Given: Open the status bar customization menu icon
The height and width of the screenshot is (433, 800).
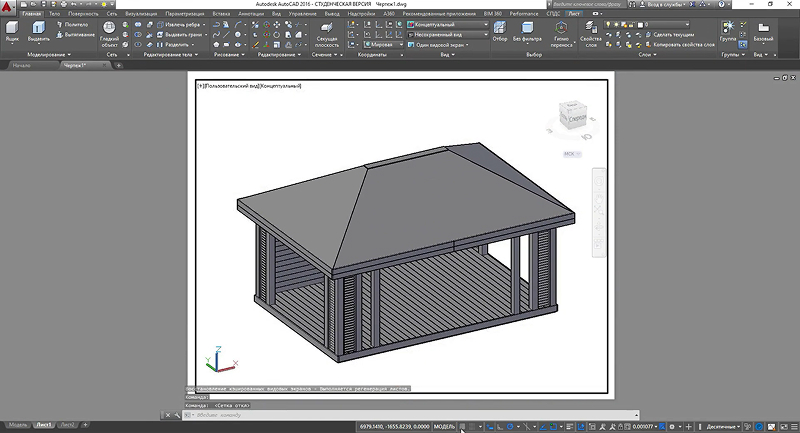Looking at the screenshot, I should pyautogui.click(x=794, y=426).
